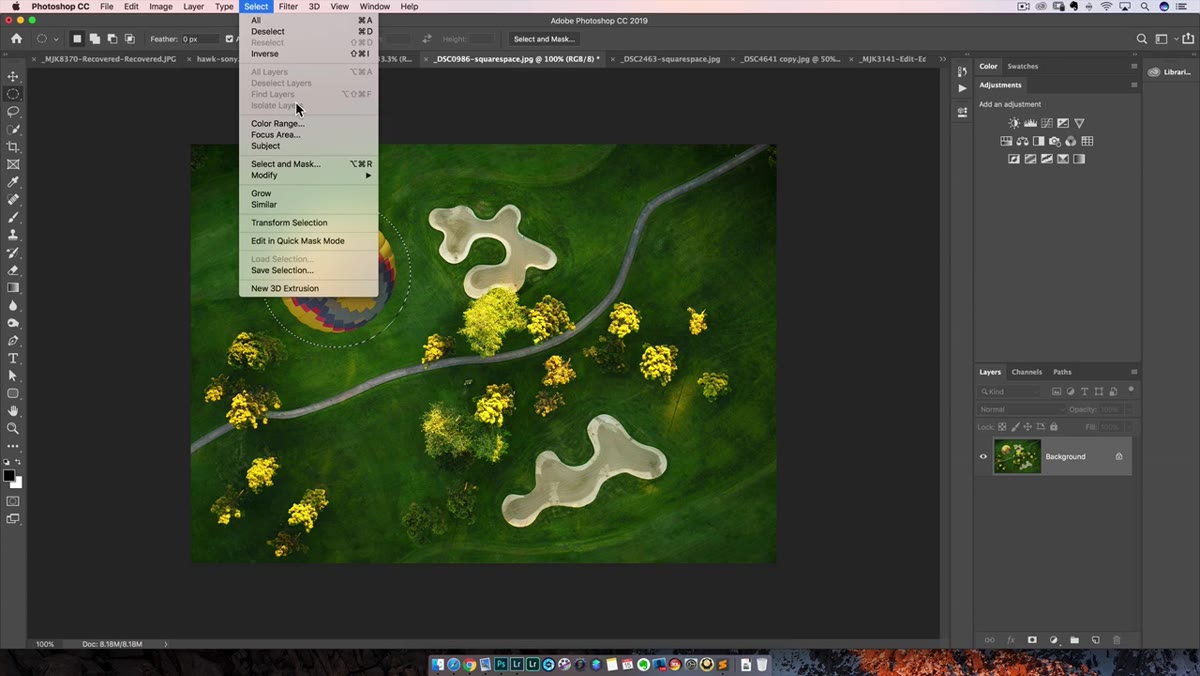
Task: Toggle Quick Mask mode icon in toolbar
Action: tap(13, 501)
